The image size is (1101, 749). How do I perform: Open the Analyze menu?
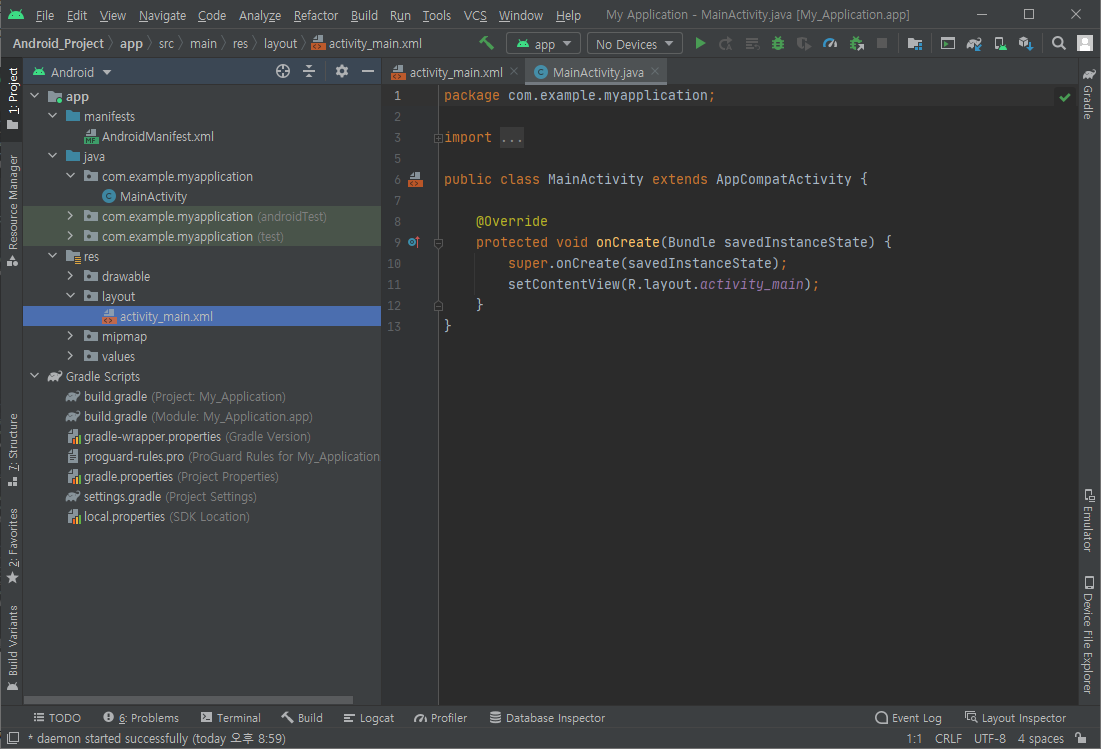(x=260, y=15)
